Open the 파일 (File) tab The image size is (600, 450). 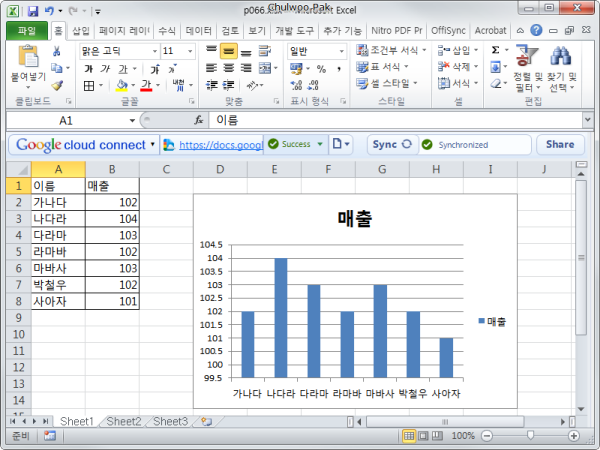(x=27, y=31)
